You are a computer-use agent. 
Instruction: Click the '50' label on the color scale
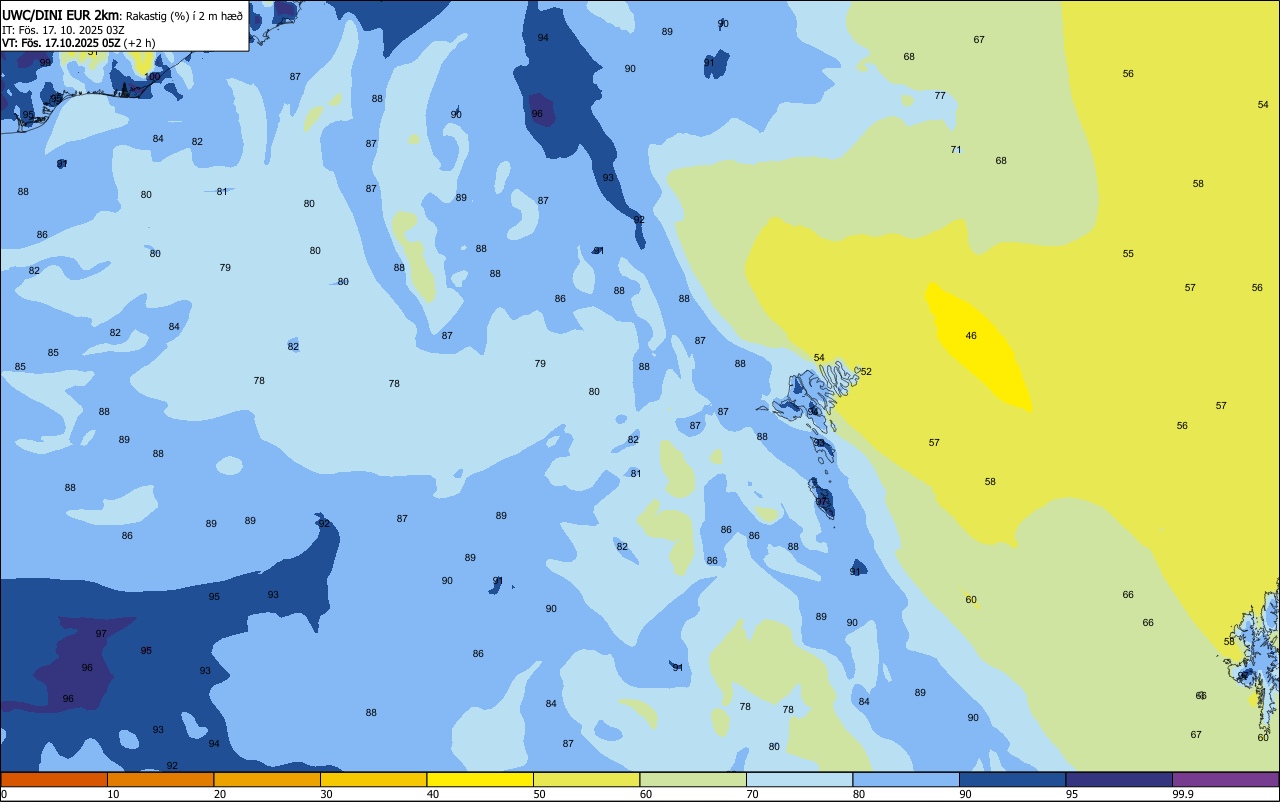[x=539, y=794]
